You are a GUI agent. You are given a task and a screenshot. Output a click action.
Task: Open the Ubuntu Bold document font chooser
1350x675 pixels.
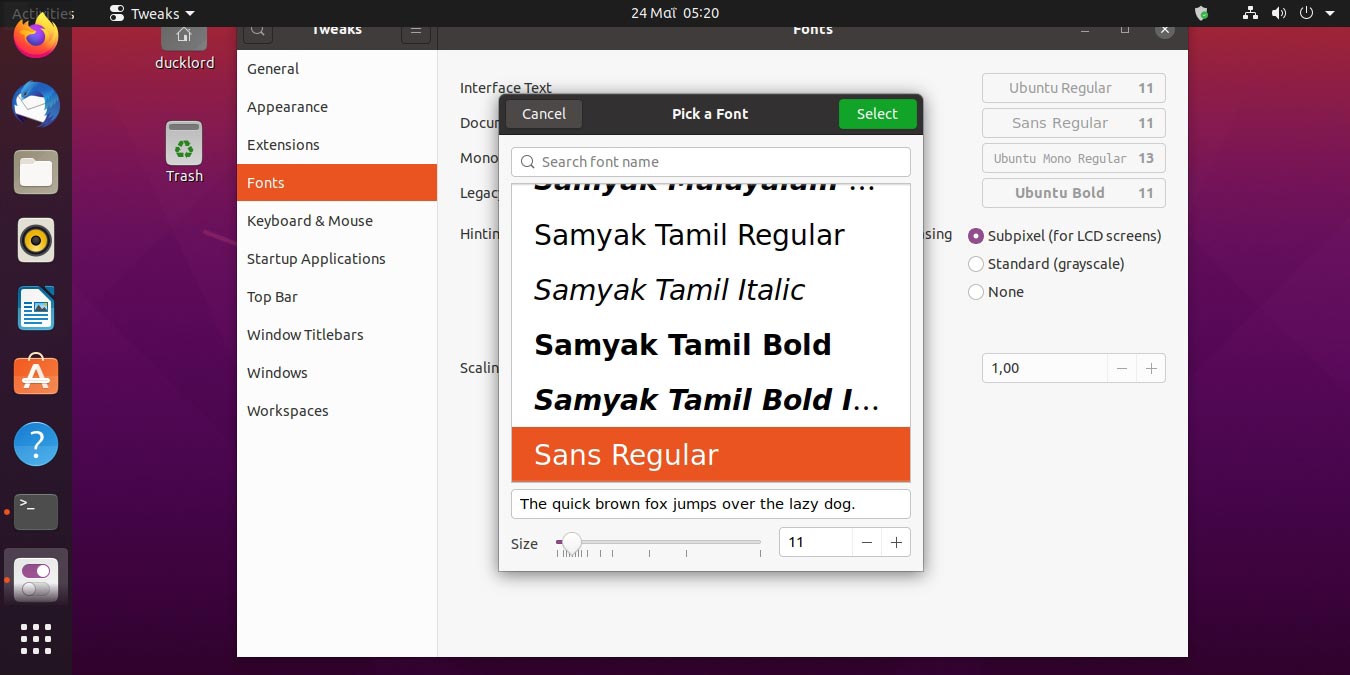1073,193
